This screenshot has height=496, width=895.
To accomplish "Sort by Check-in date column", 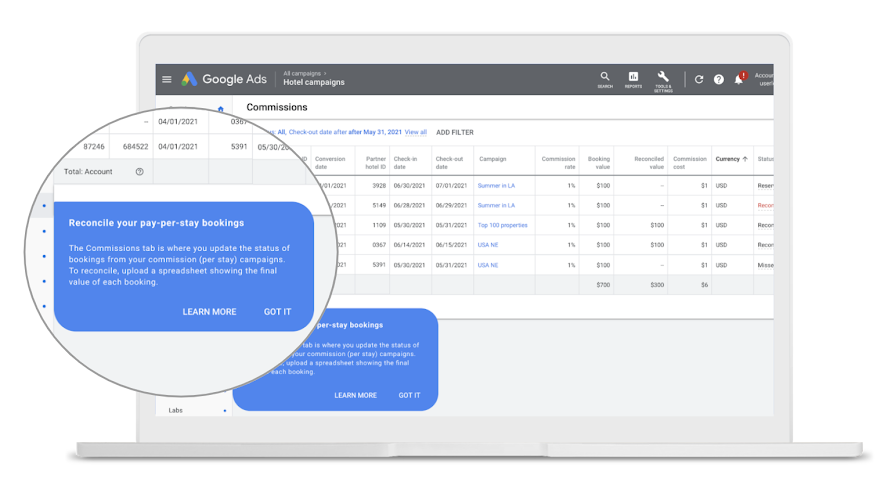I will [405, 163].
